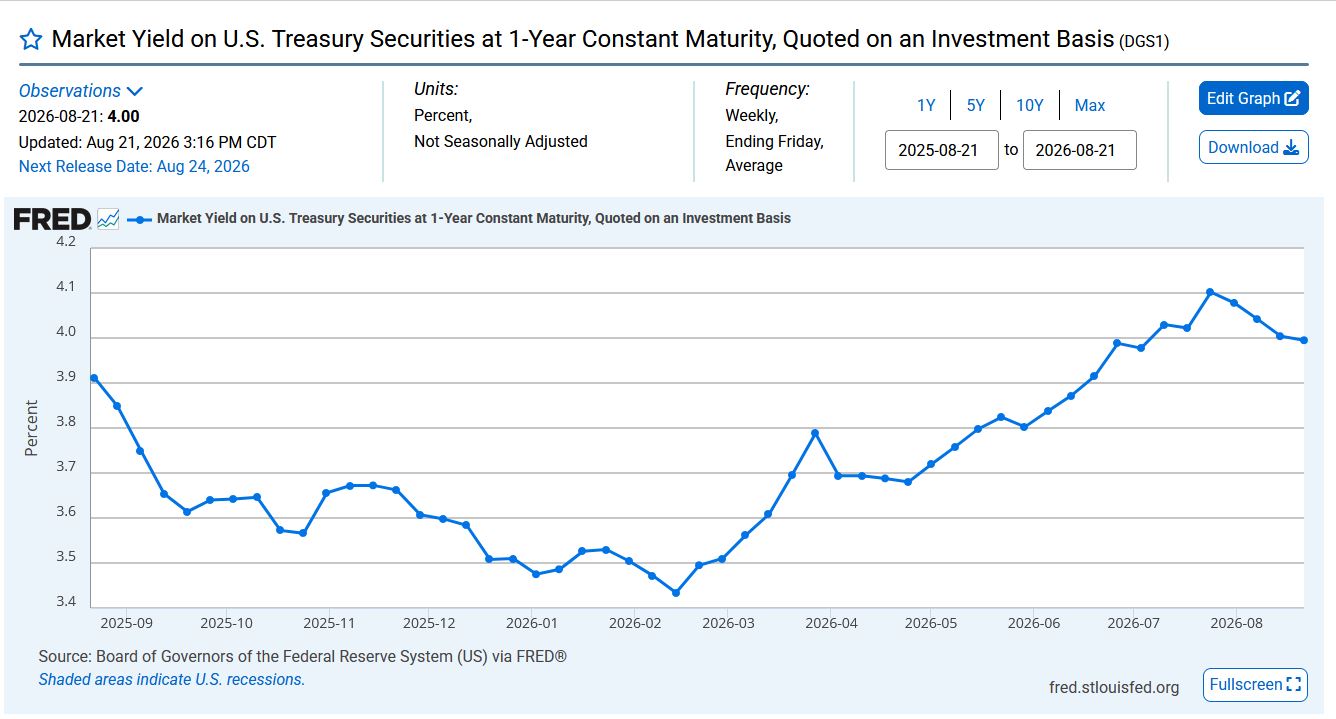Click the 3.4 y-axis label

65,601
